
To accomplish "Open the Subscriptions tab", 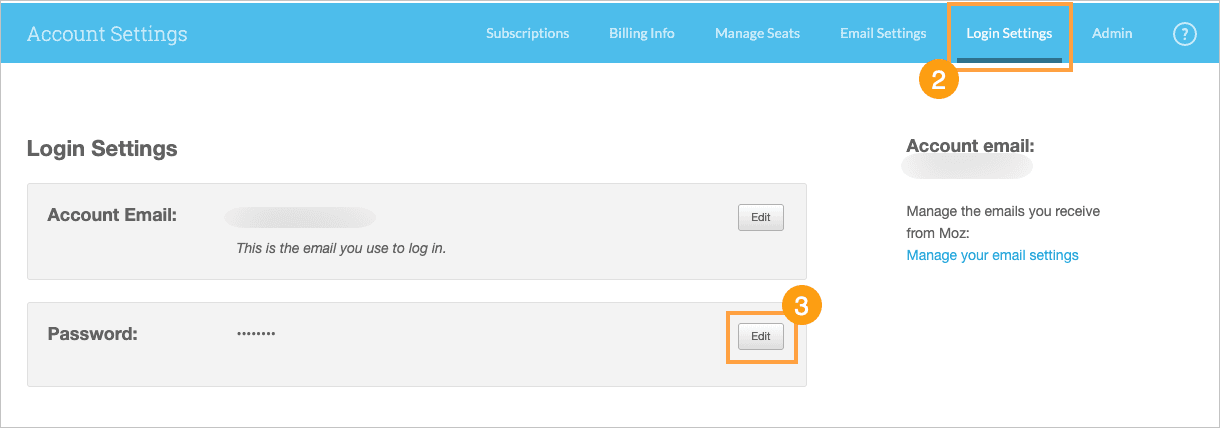I will pos(527,33).
